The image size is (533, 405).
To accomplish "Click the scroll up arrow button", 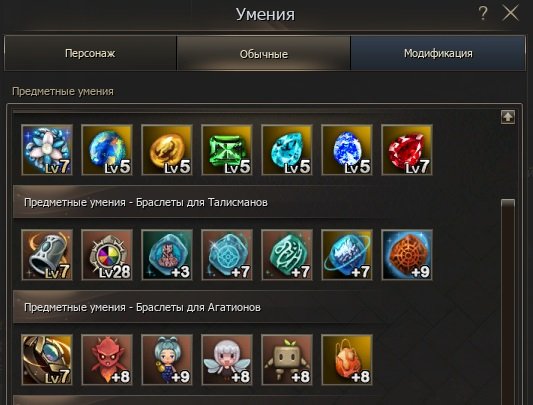I will pyautogui.click(x=508, y=117).
